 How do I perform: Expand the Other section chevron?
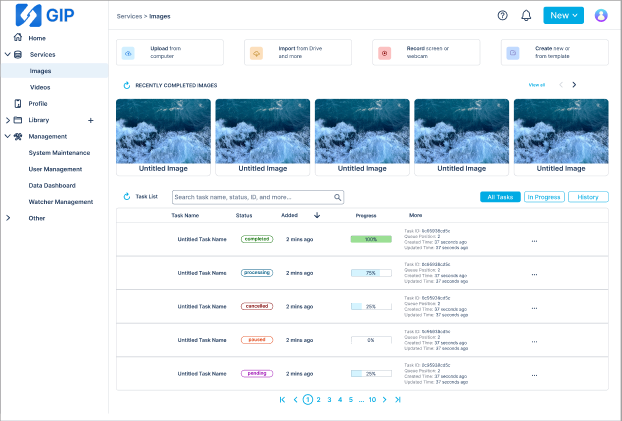point(8,218)
